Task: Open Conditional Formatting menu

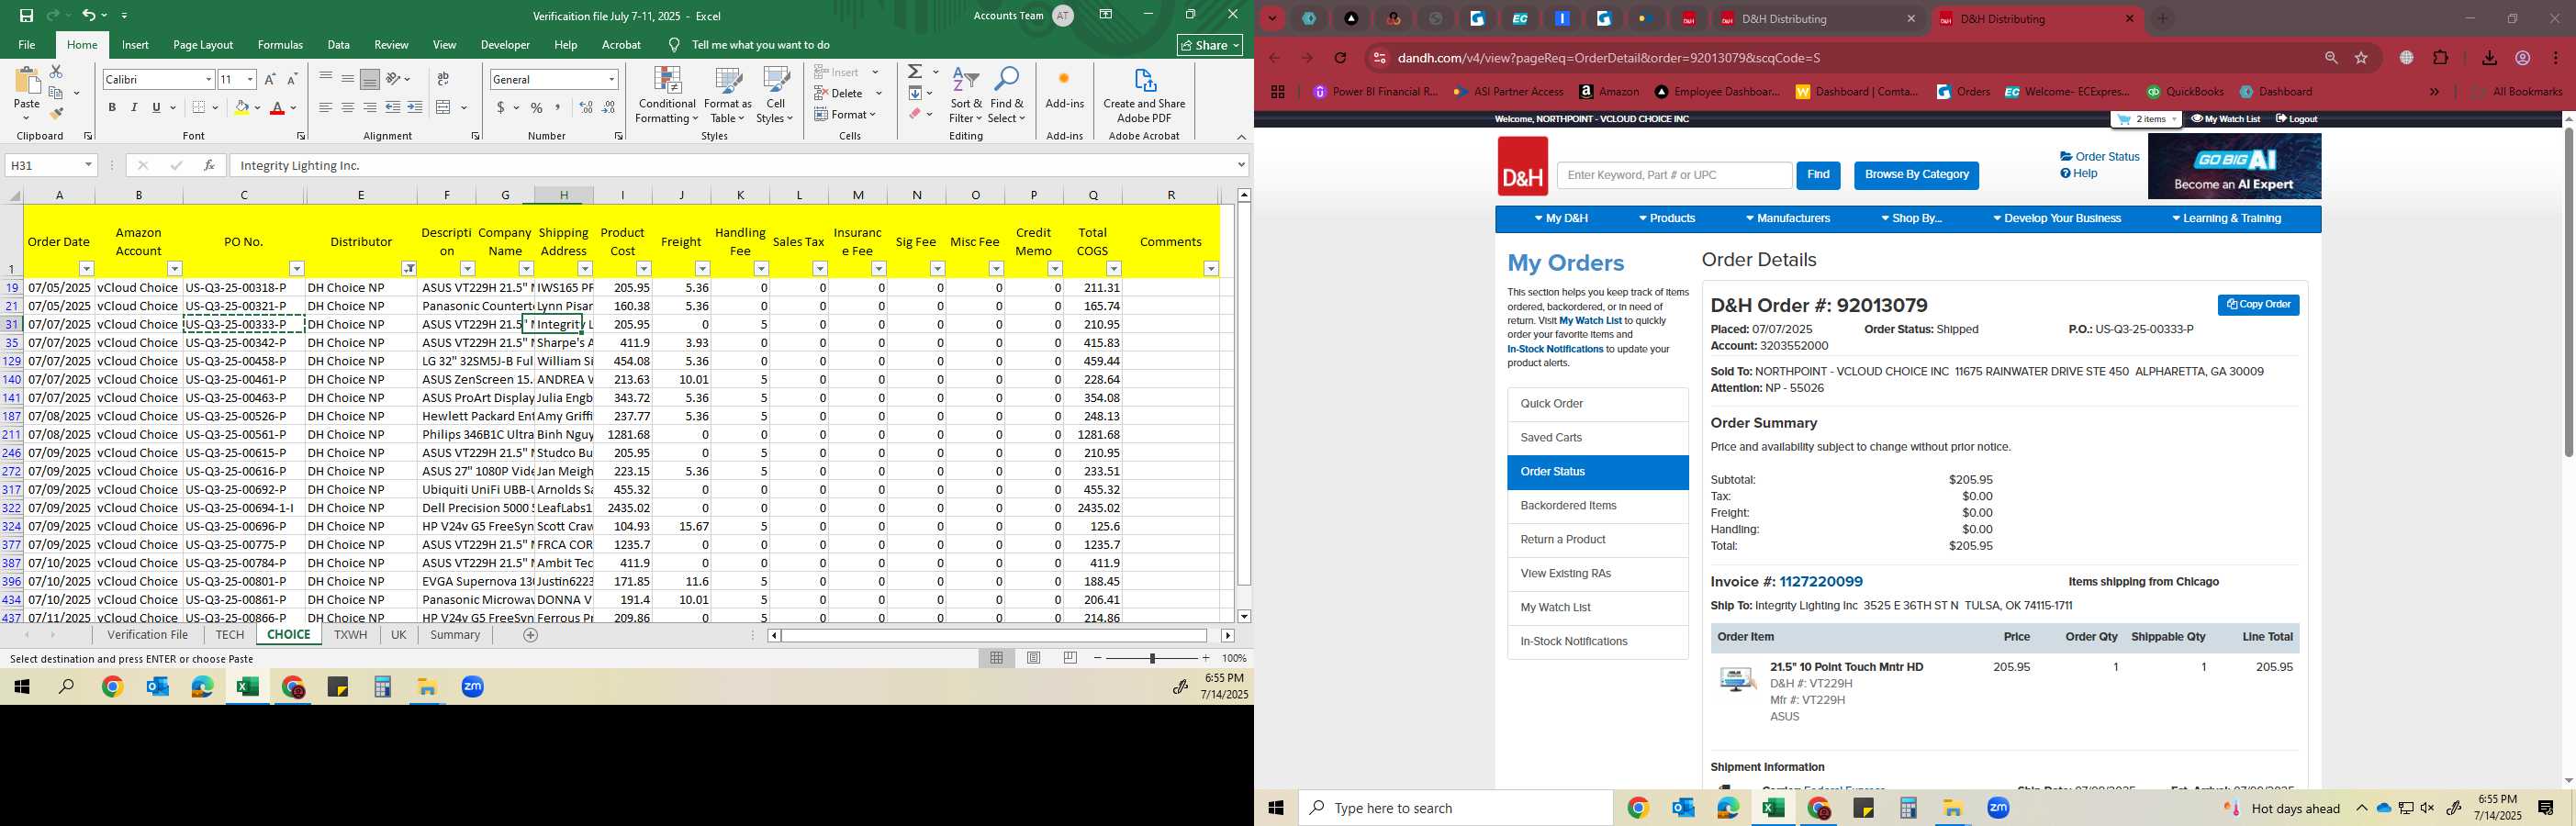Action: pos(667,95)
